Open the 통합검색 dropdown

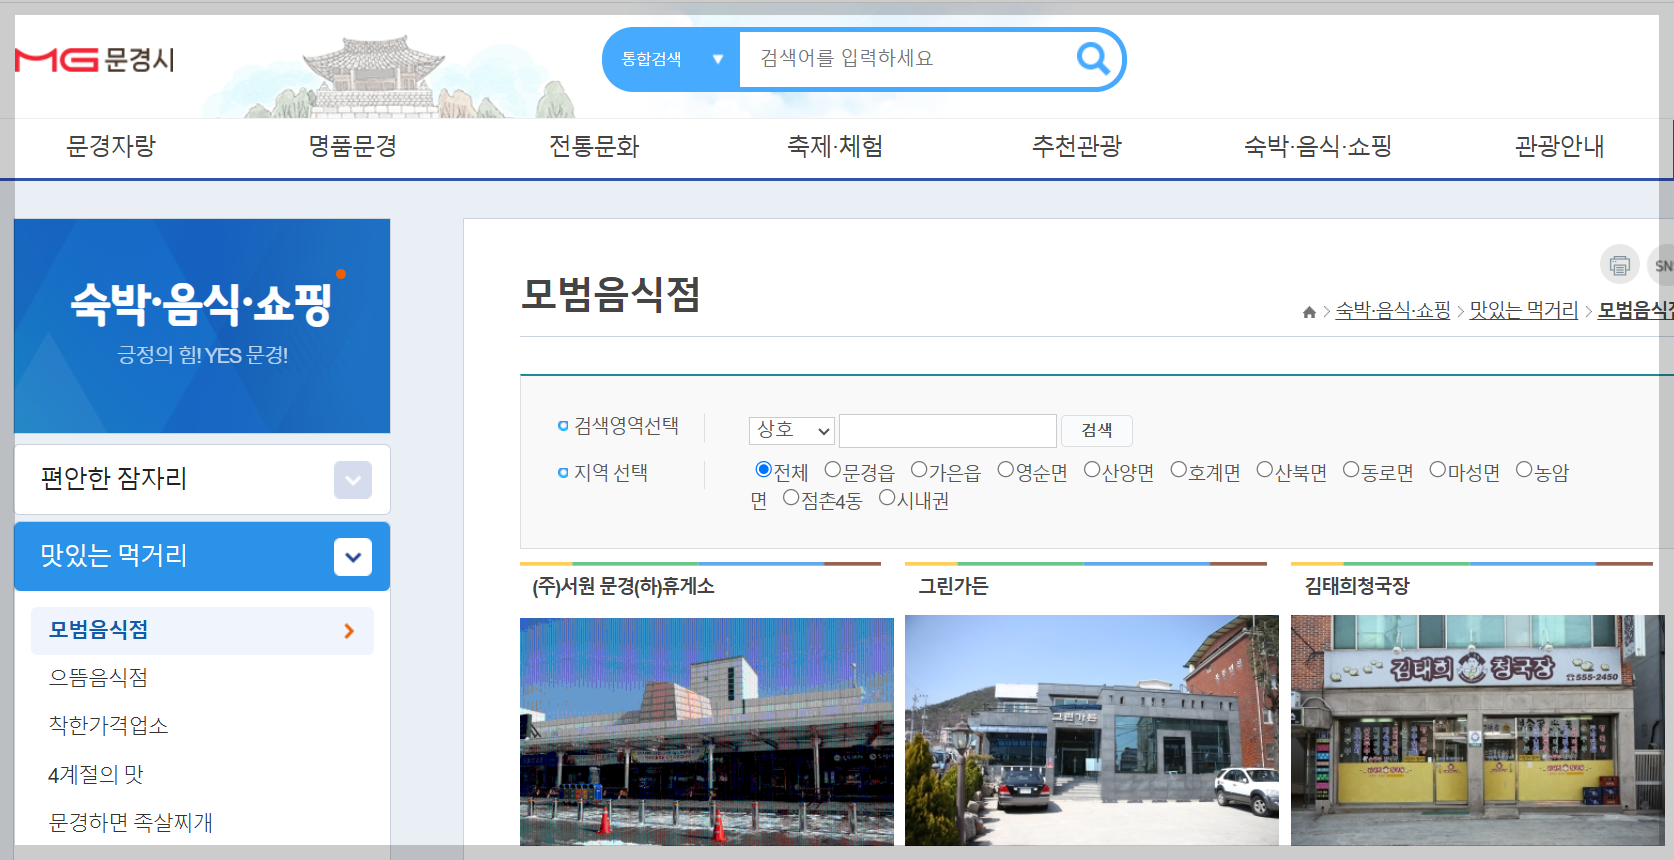tap(671, 59)
